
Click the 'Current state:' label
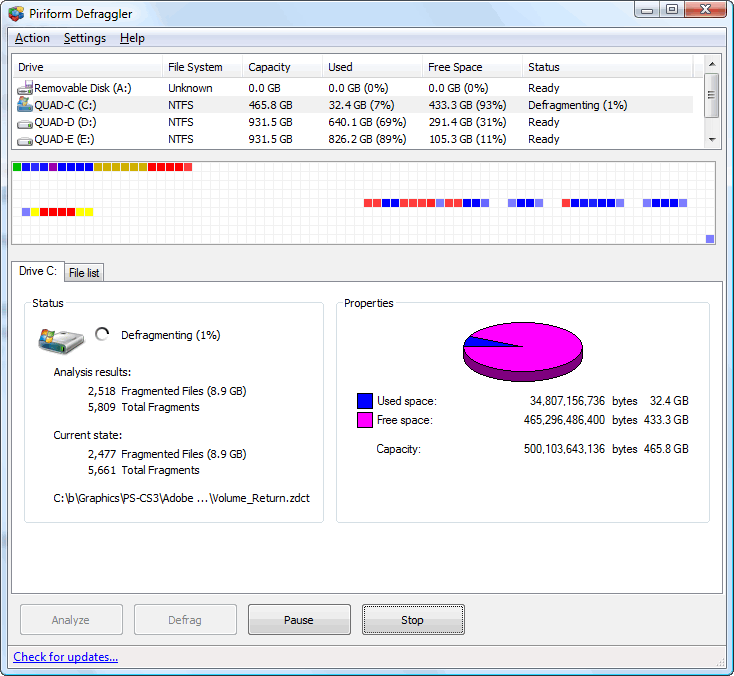tap(88, 435)
